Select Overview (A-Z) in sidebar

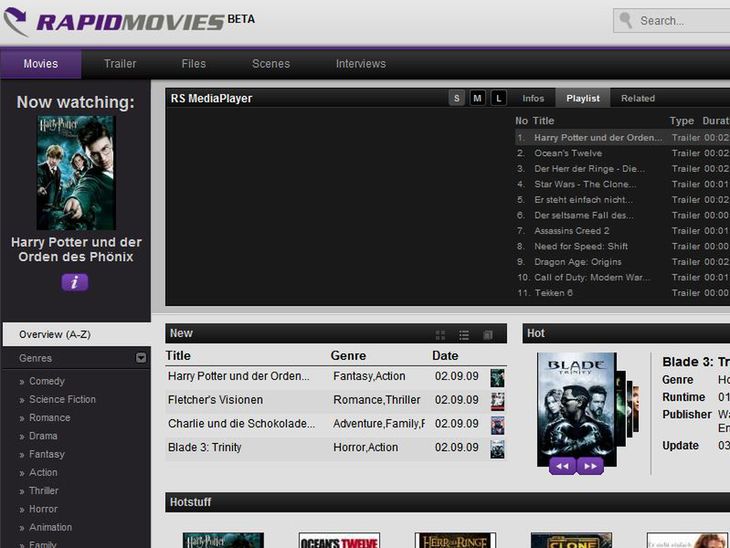pyautogui.click(x=77, y=334)
